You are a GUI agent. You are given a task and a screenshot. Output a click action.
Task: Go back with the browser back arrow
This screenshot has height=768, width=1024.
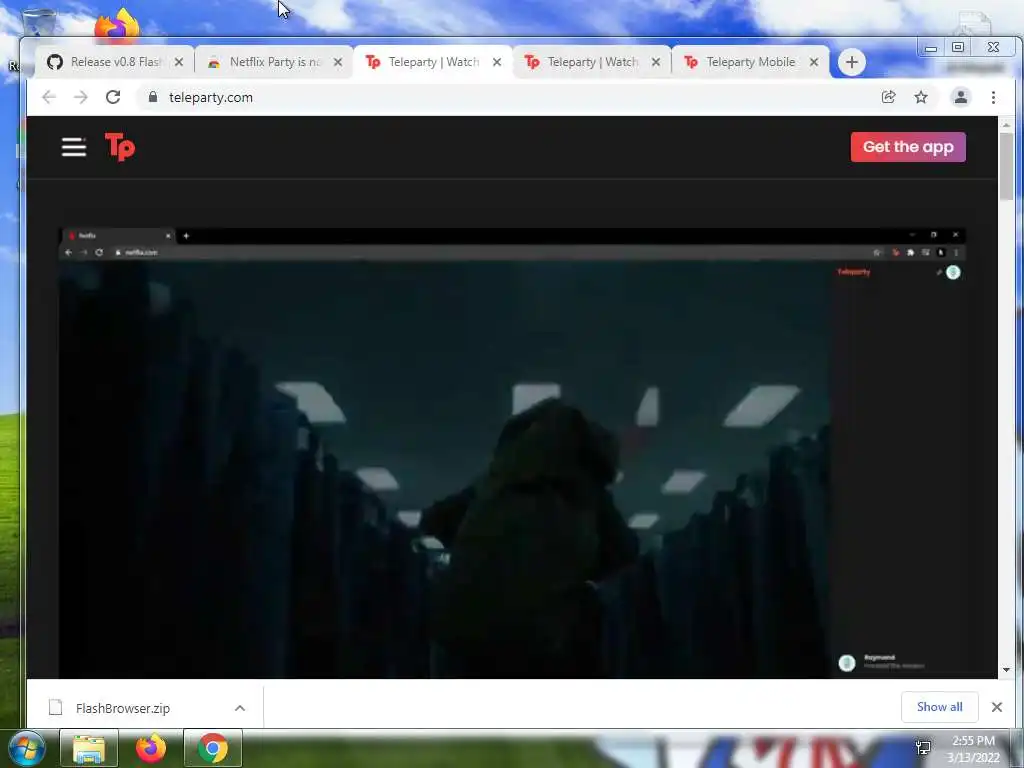(x=49, y=97)
